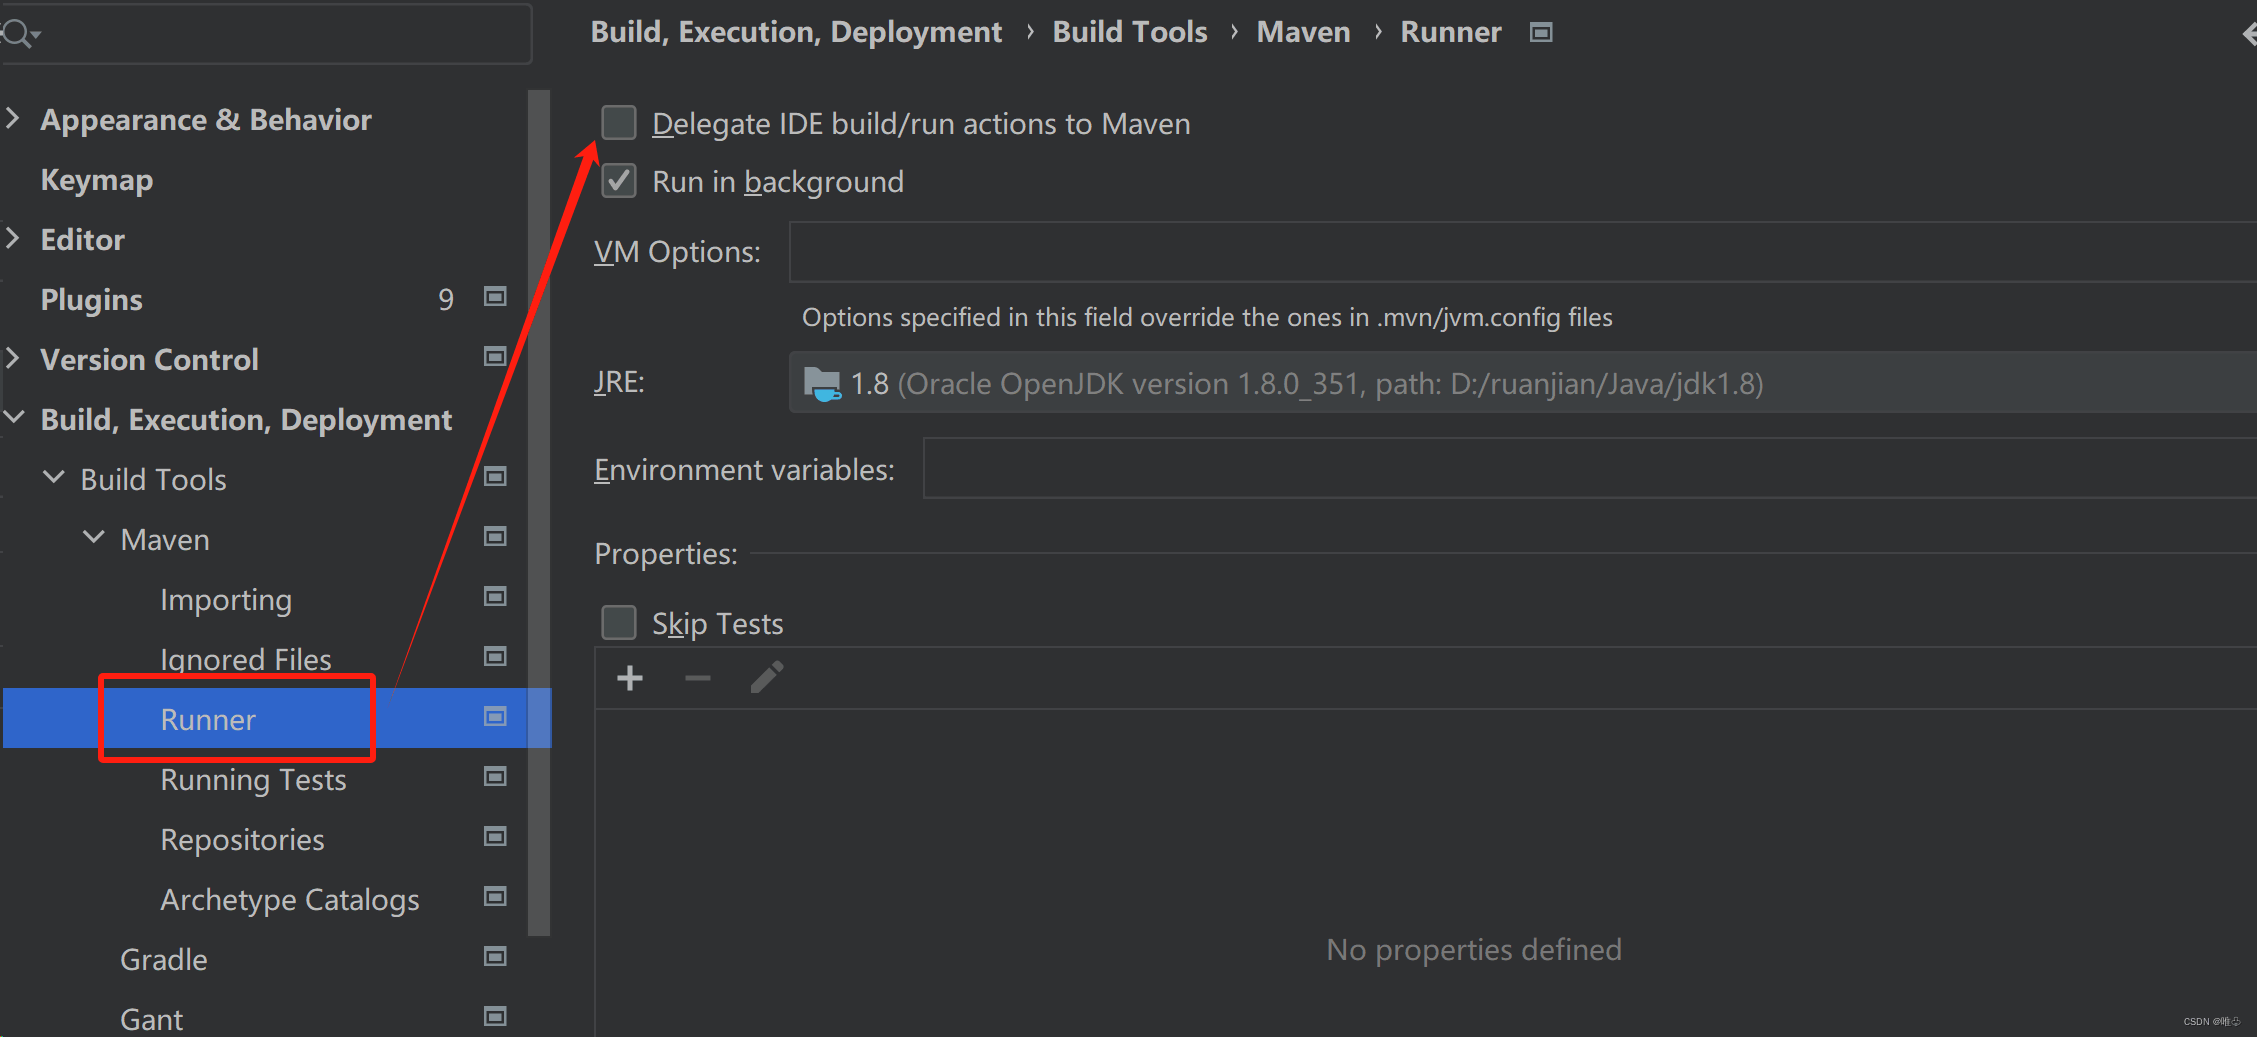Expand the Version Control node
Viewport: 2257px width, 1037px height.
point(13,359)
